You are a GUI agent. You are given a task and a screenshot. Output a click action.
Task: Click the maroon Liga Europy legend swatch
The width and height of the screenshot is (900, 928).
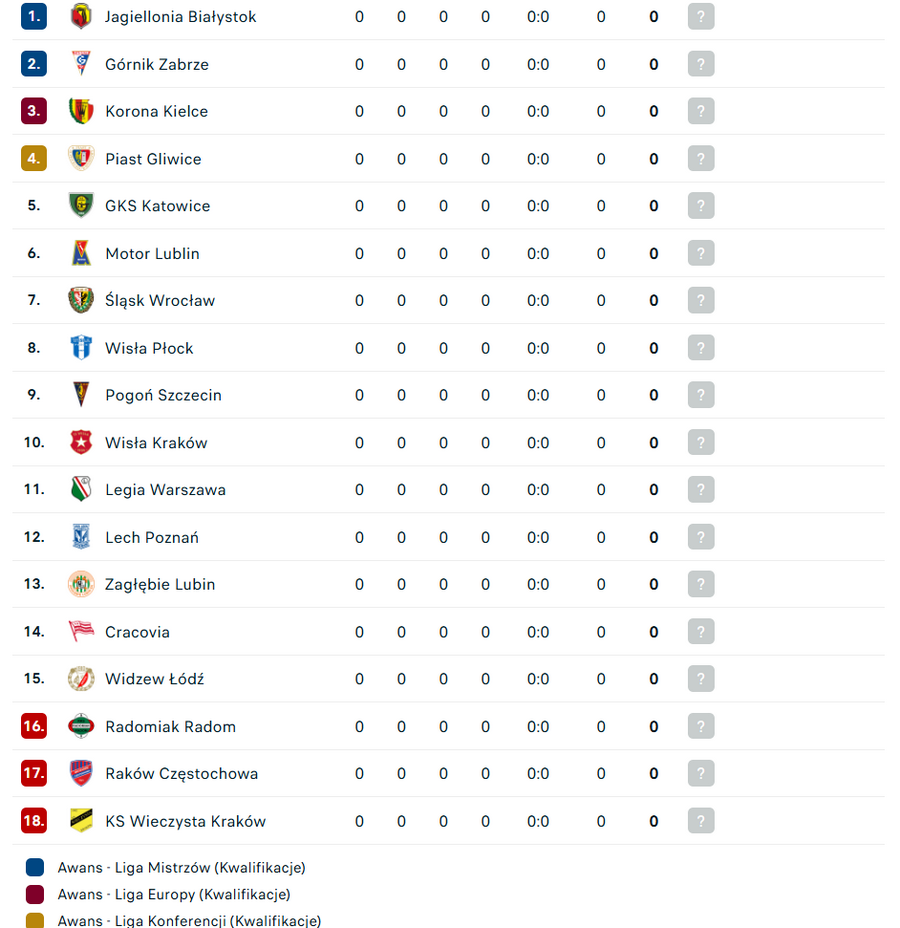pyautogui.click(x=35, y=894)
